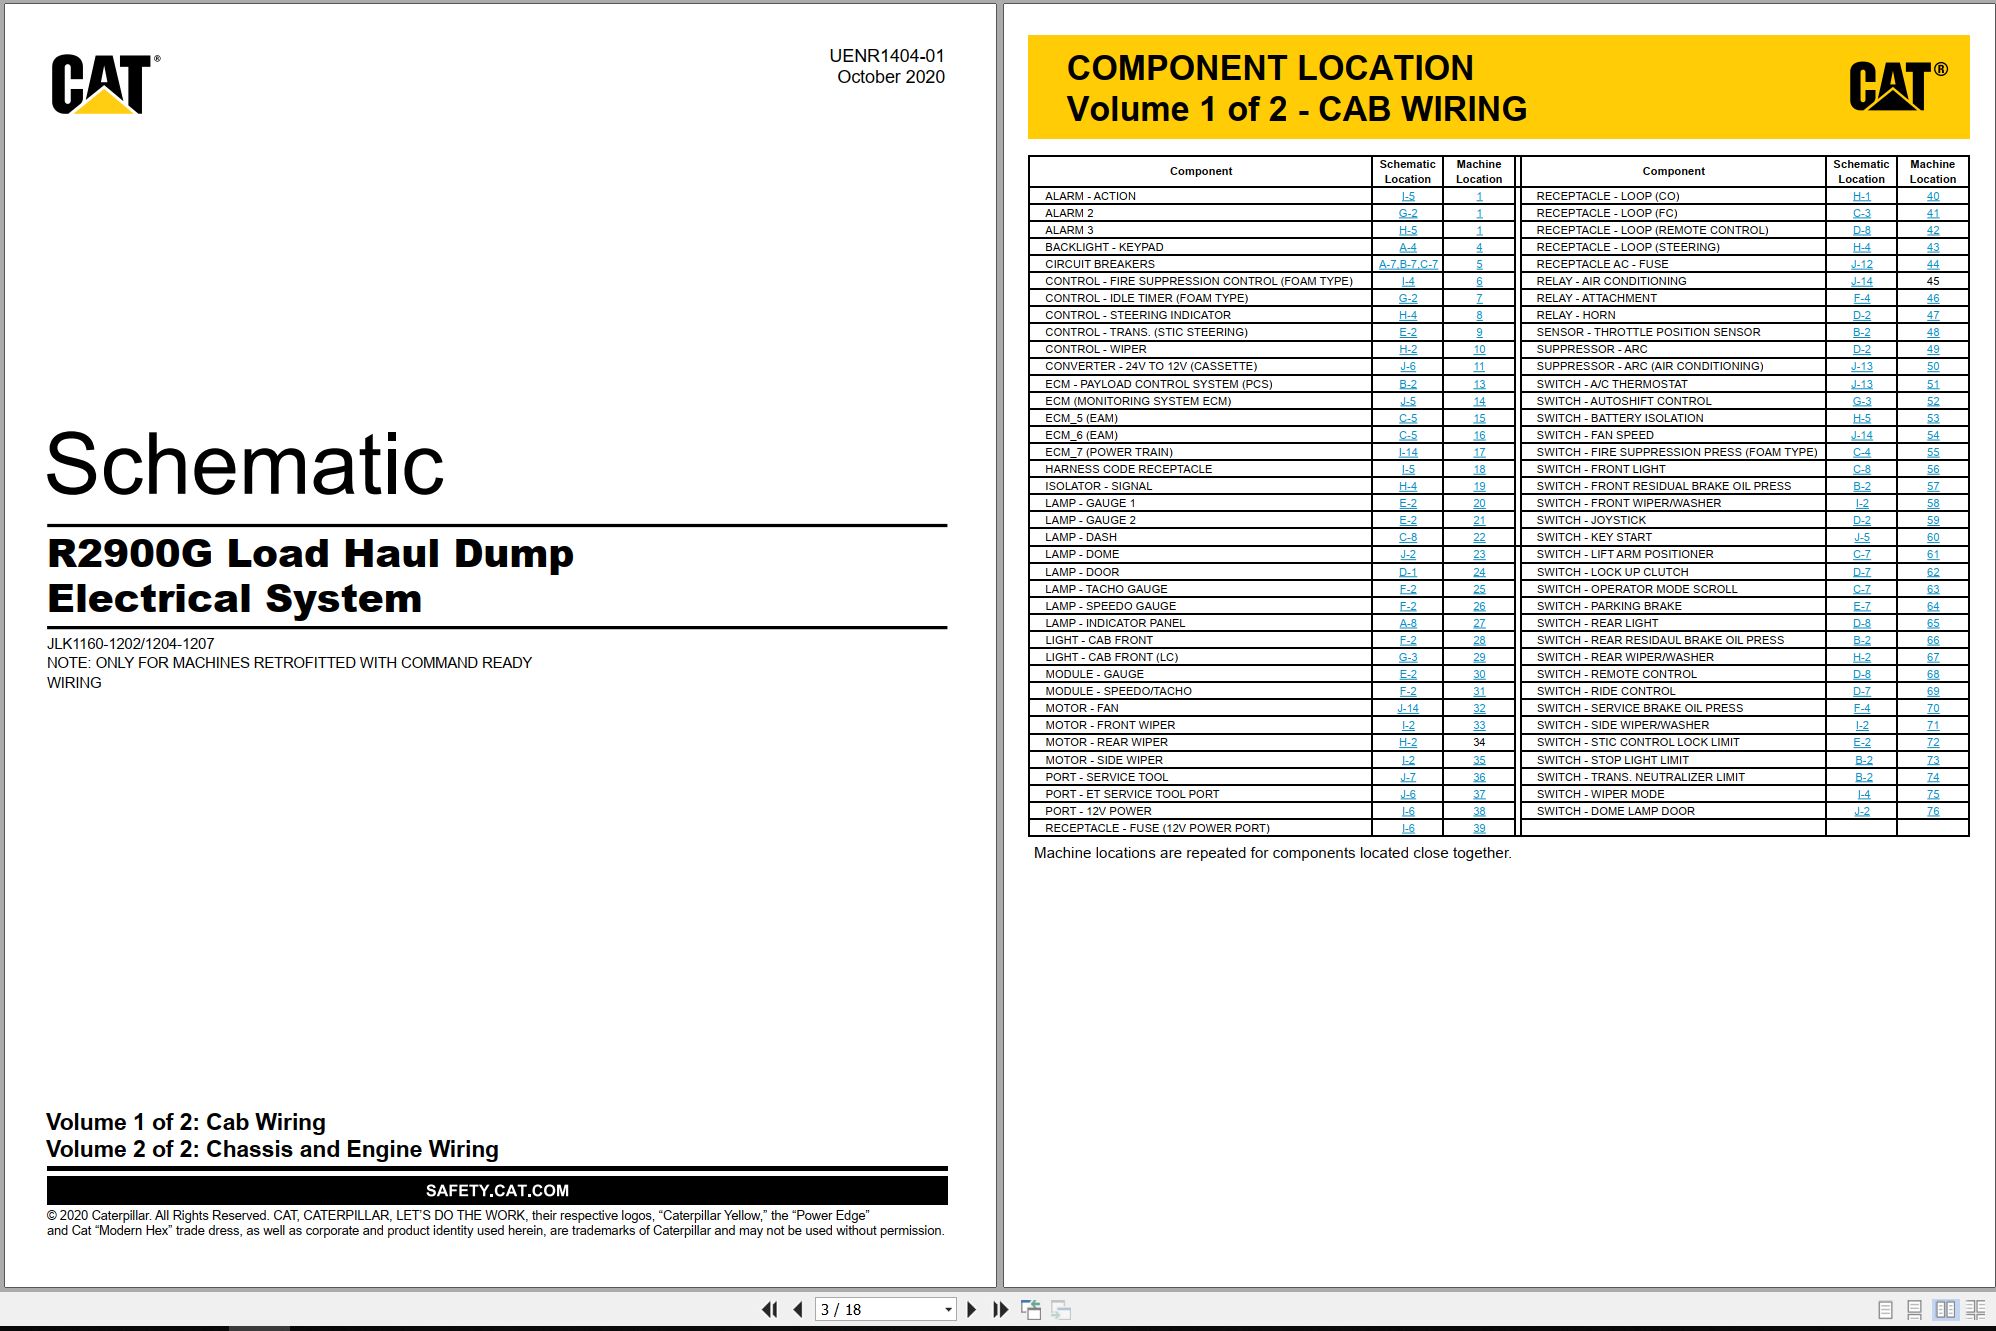Viewport: 1996px width, 1331px height.
Task: Open schematic link J-5 for SWITCH - KEY START
Action: 1861,537
